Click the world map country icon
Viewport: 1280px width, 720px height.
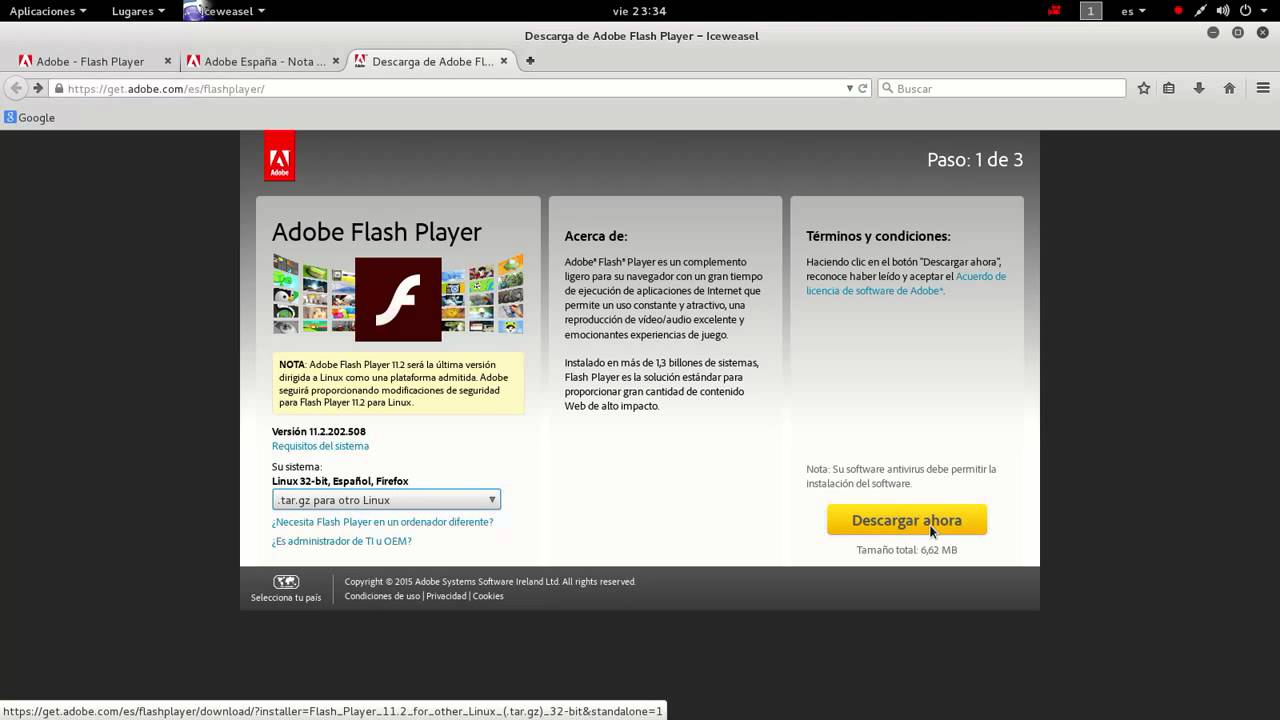click(x=286, y=581)
